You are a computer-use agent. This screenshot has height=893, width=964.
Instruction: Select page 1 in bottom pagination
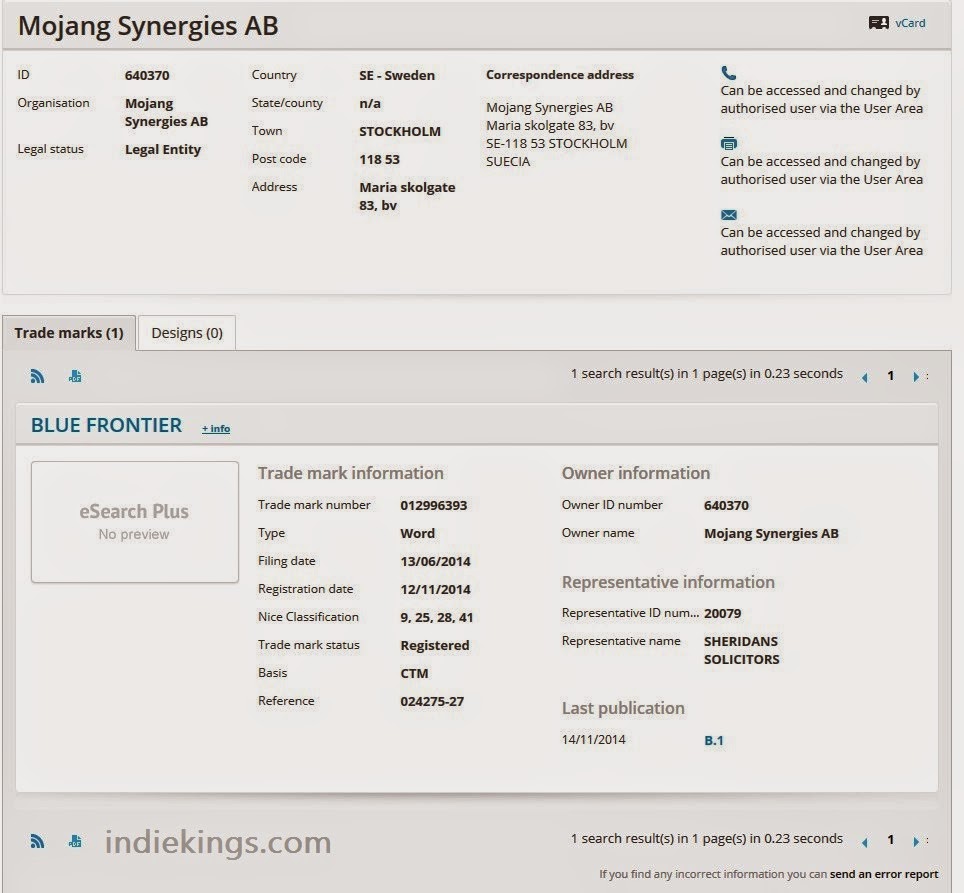tap(890, 840)
